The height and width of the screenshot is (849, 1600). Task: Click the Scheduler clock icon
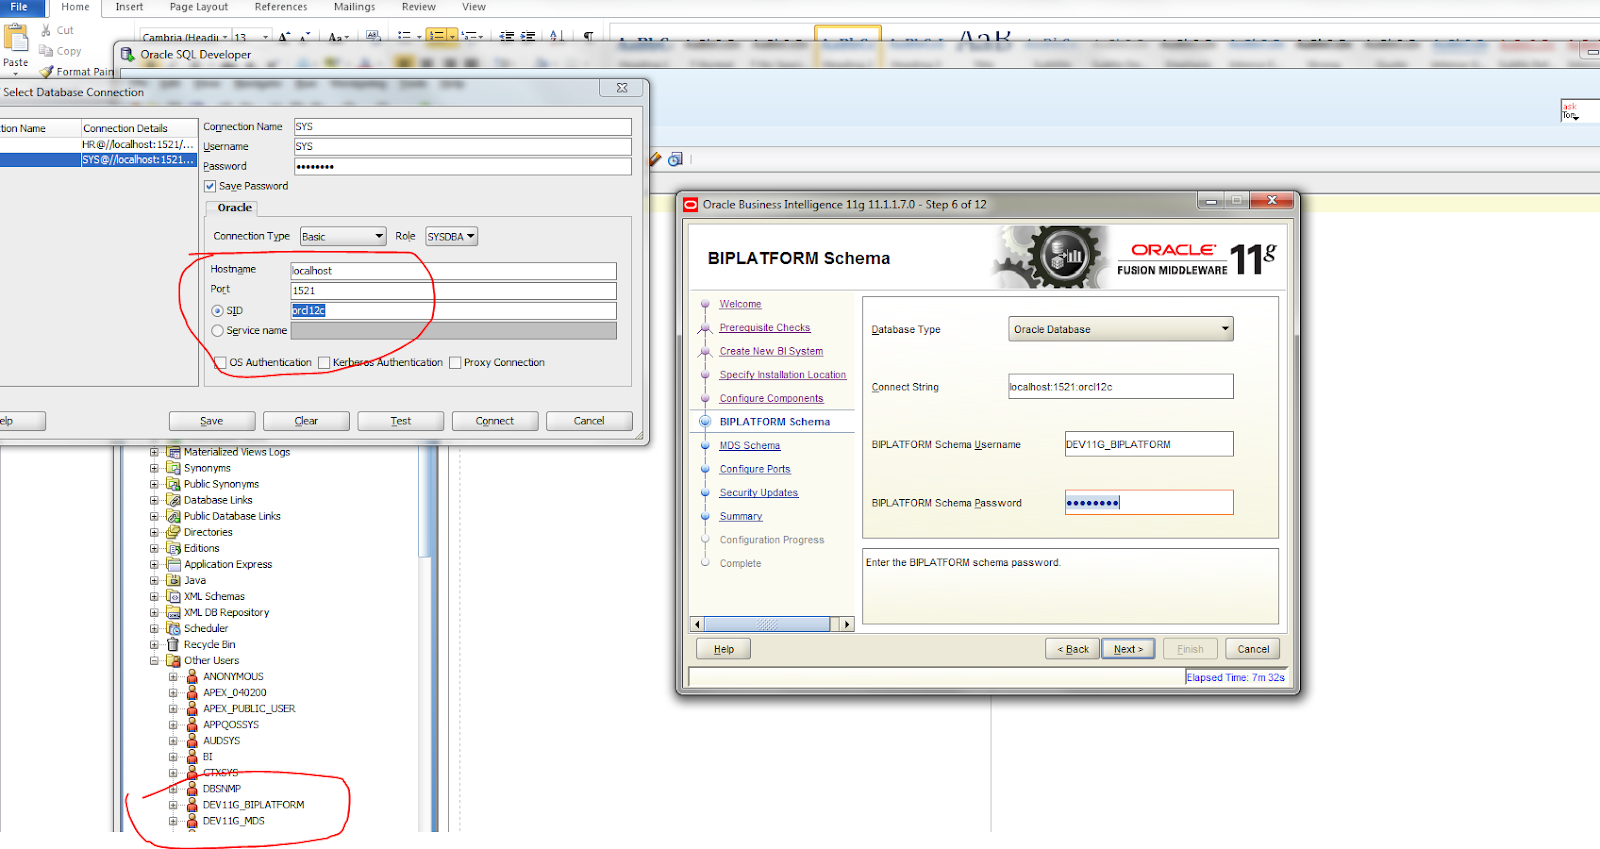click(173, 628)
